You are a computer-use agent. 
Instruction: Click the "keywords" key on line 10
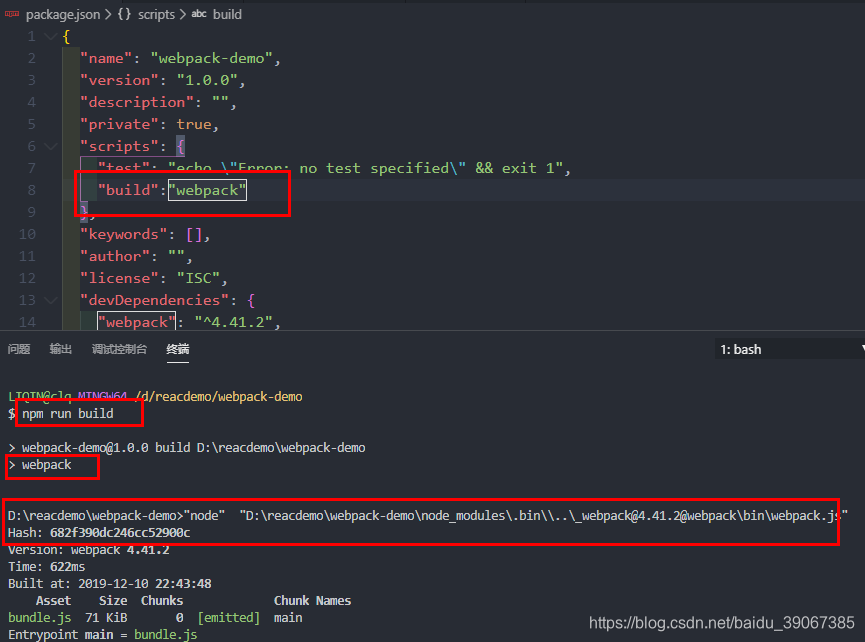click(124, 234)
